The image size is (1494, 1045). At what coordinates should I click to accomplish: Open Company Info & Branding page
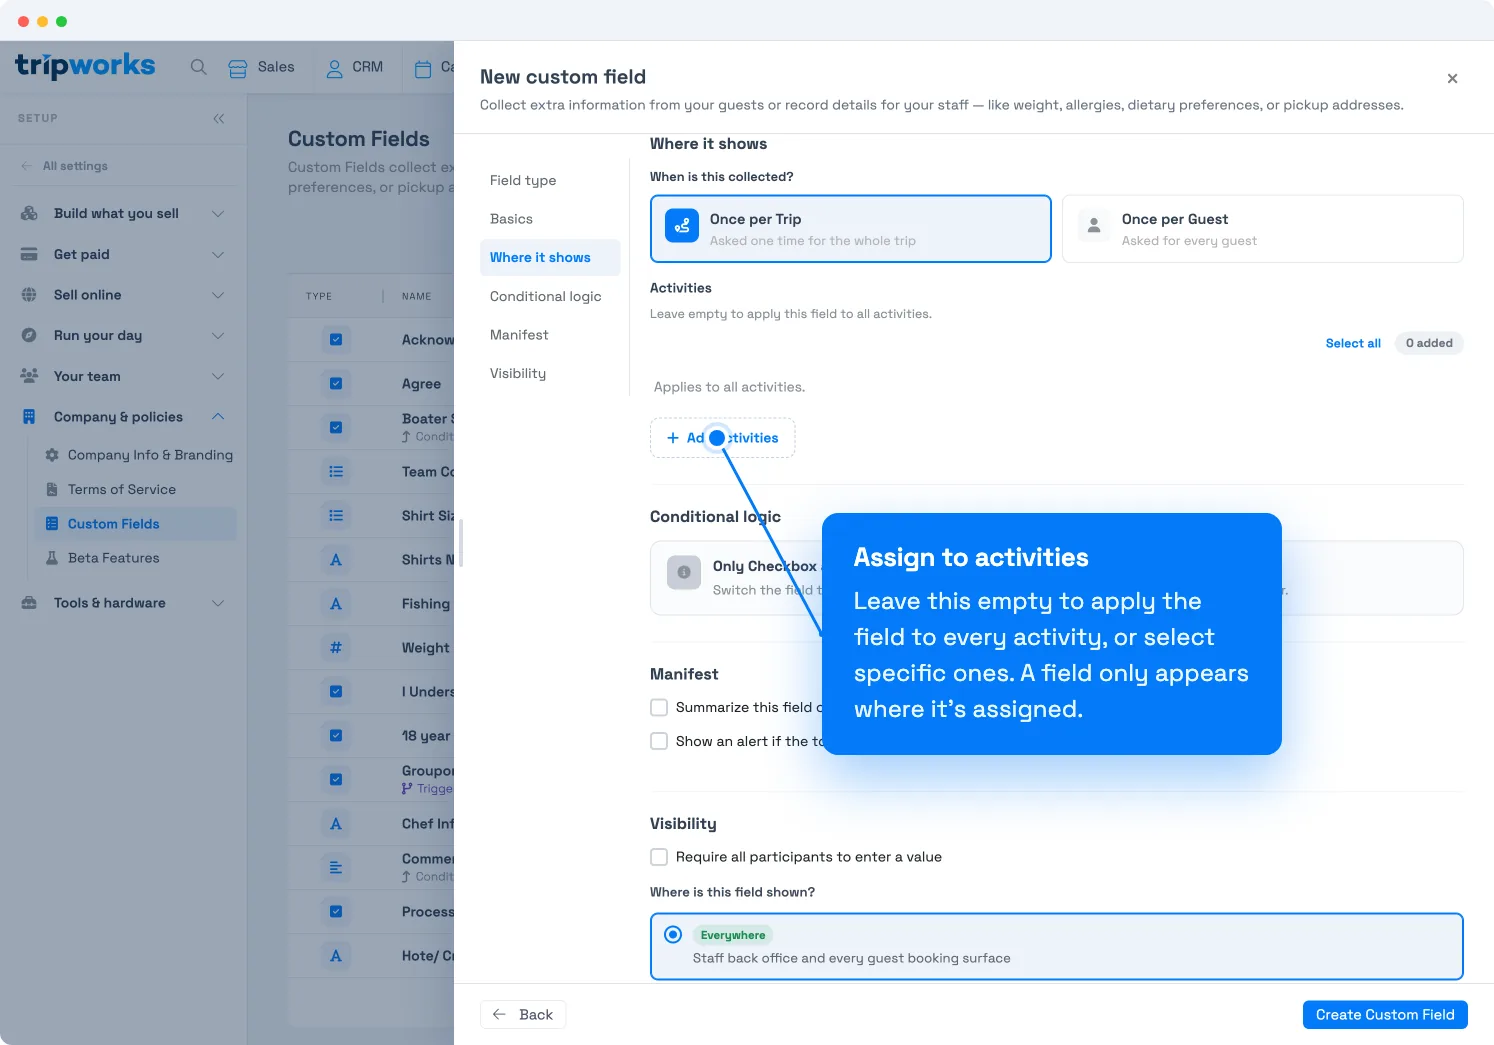150,455
